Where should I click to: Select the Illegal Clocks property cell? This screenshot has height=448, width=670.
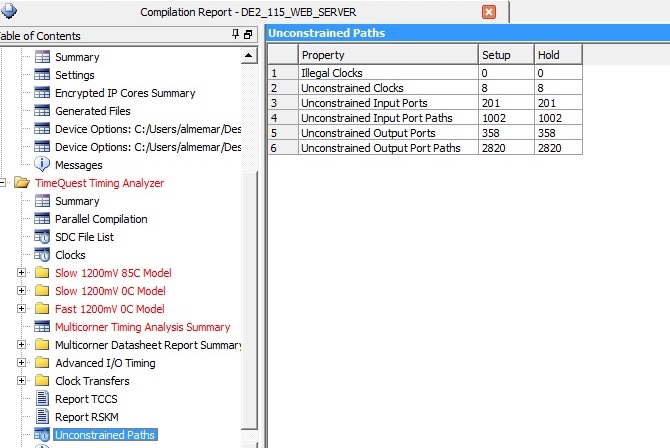point(388,73)
